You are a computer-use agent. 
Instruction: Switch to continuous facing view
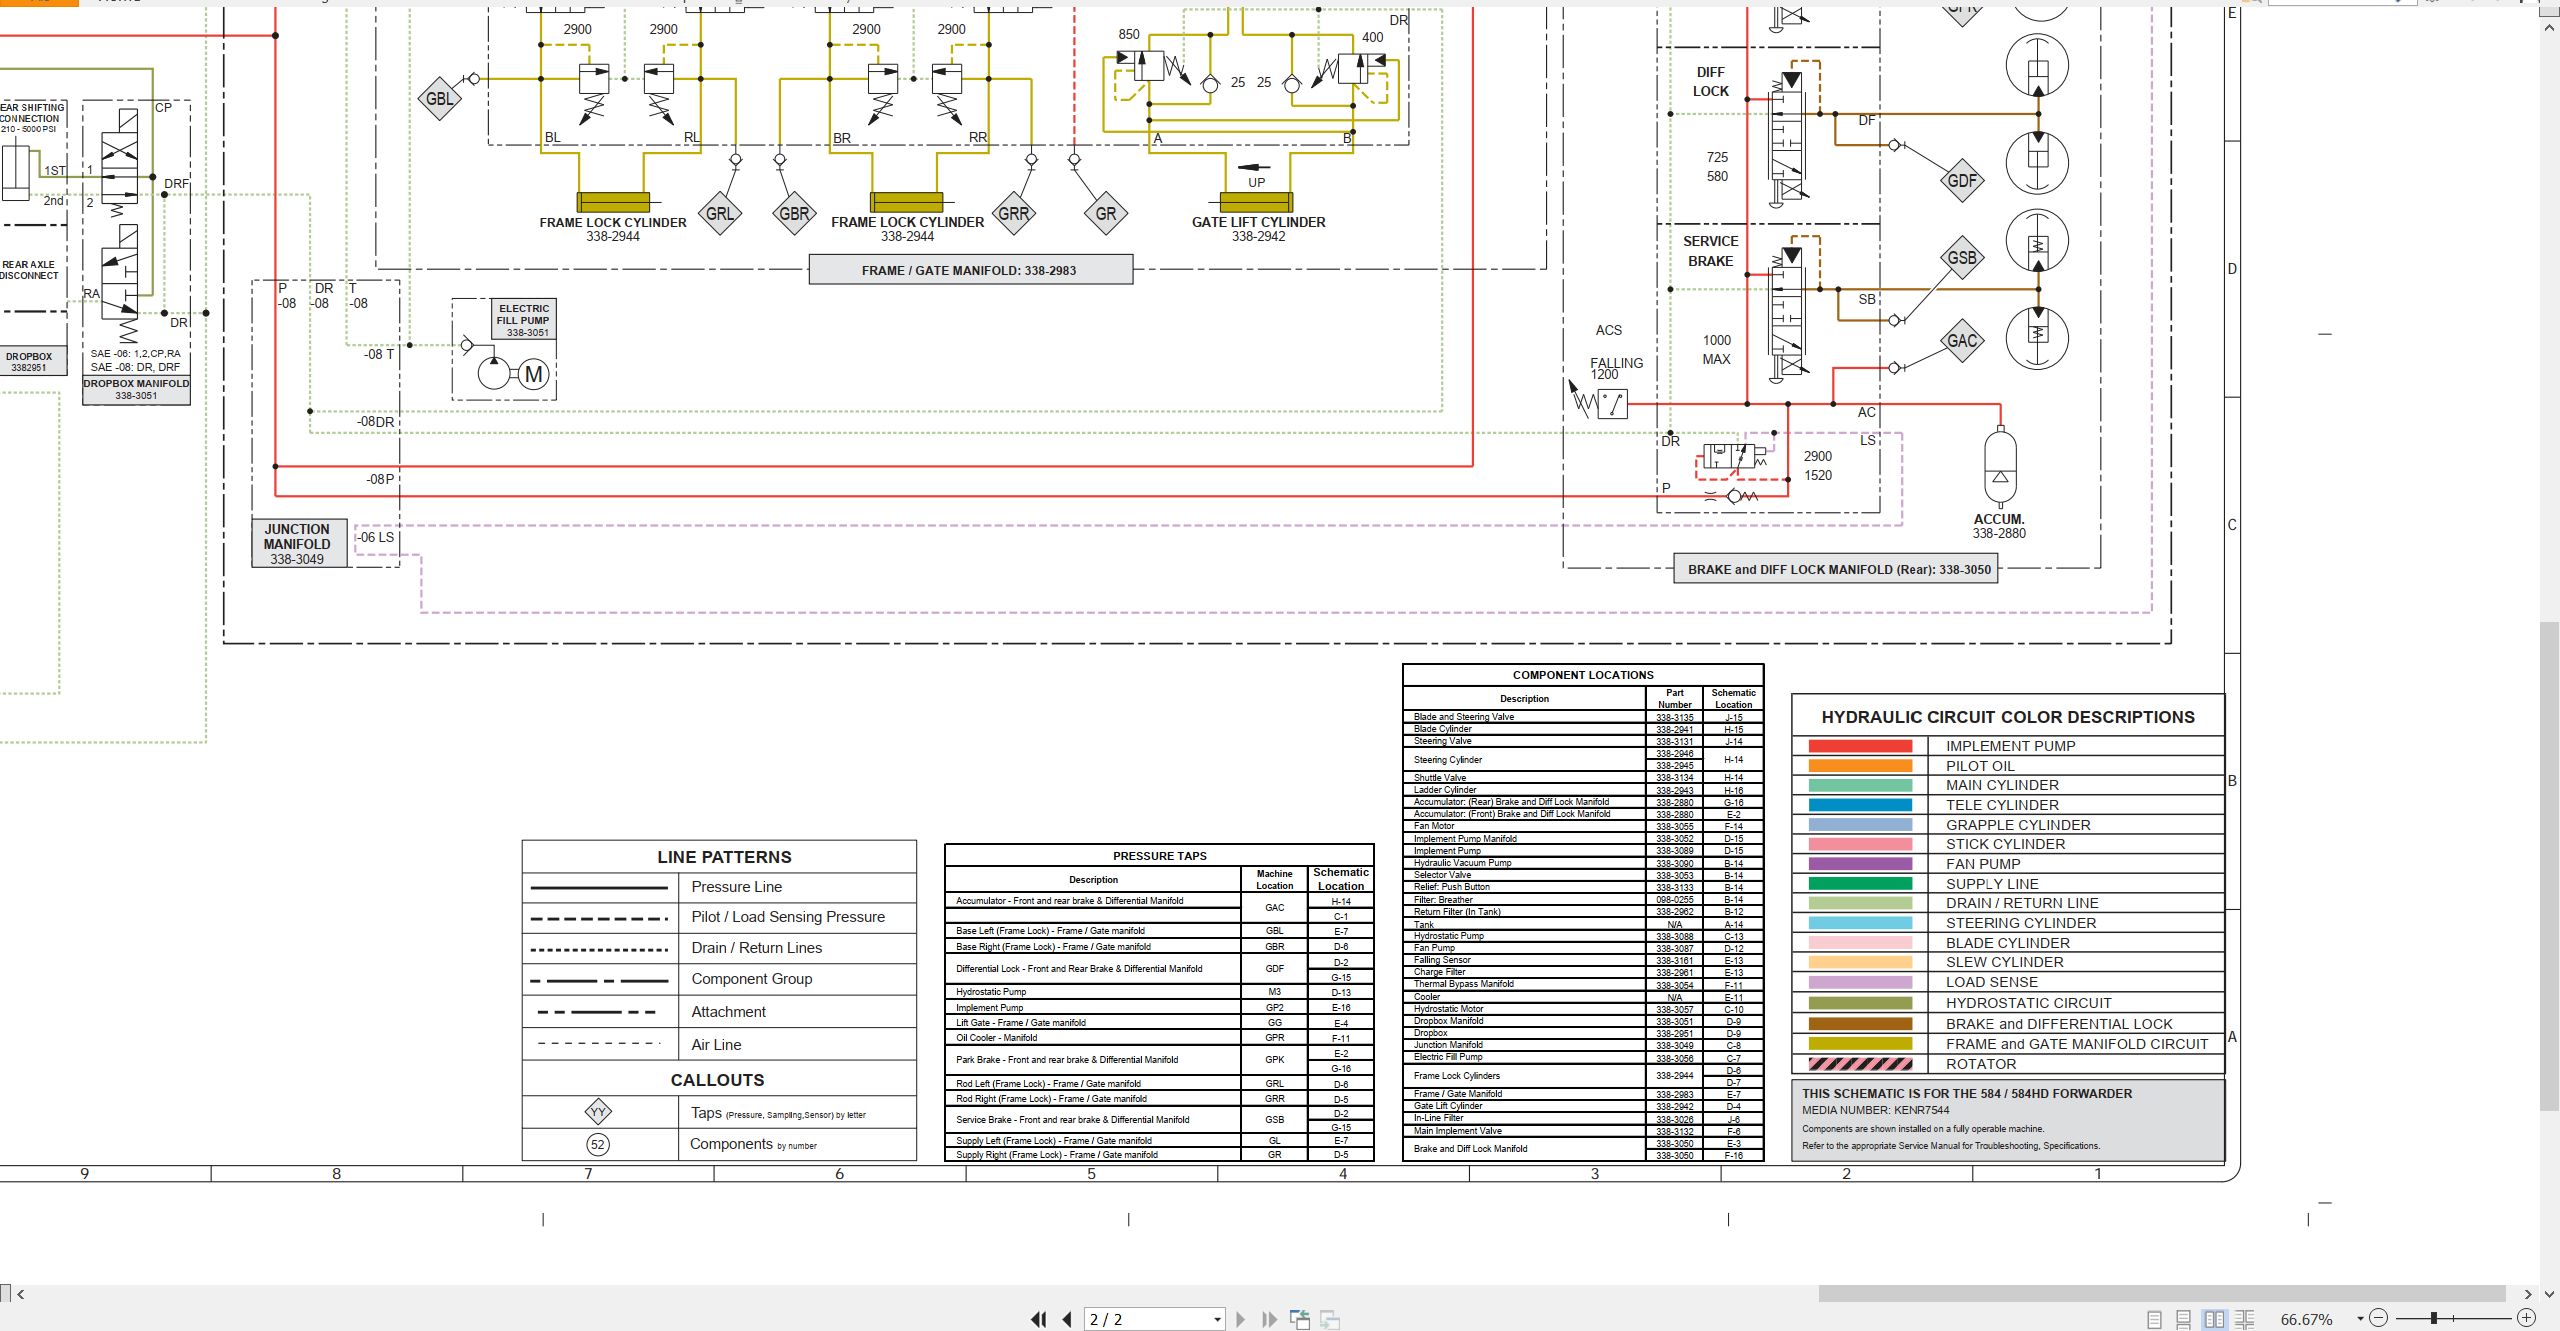point(2244,1319)
